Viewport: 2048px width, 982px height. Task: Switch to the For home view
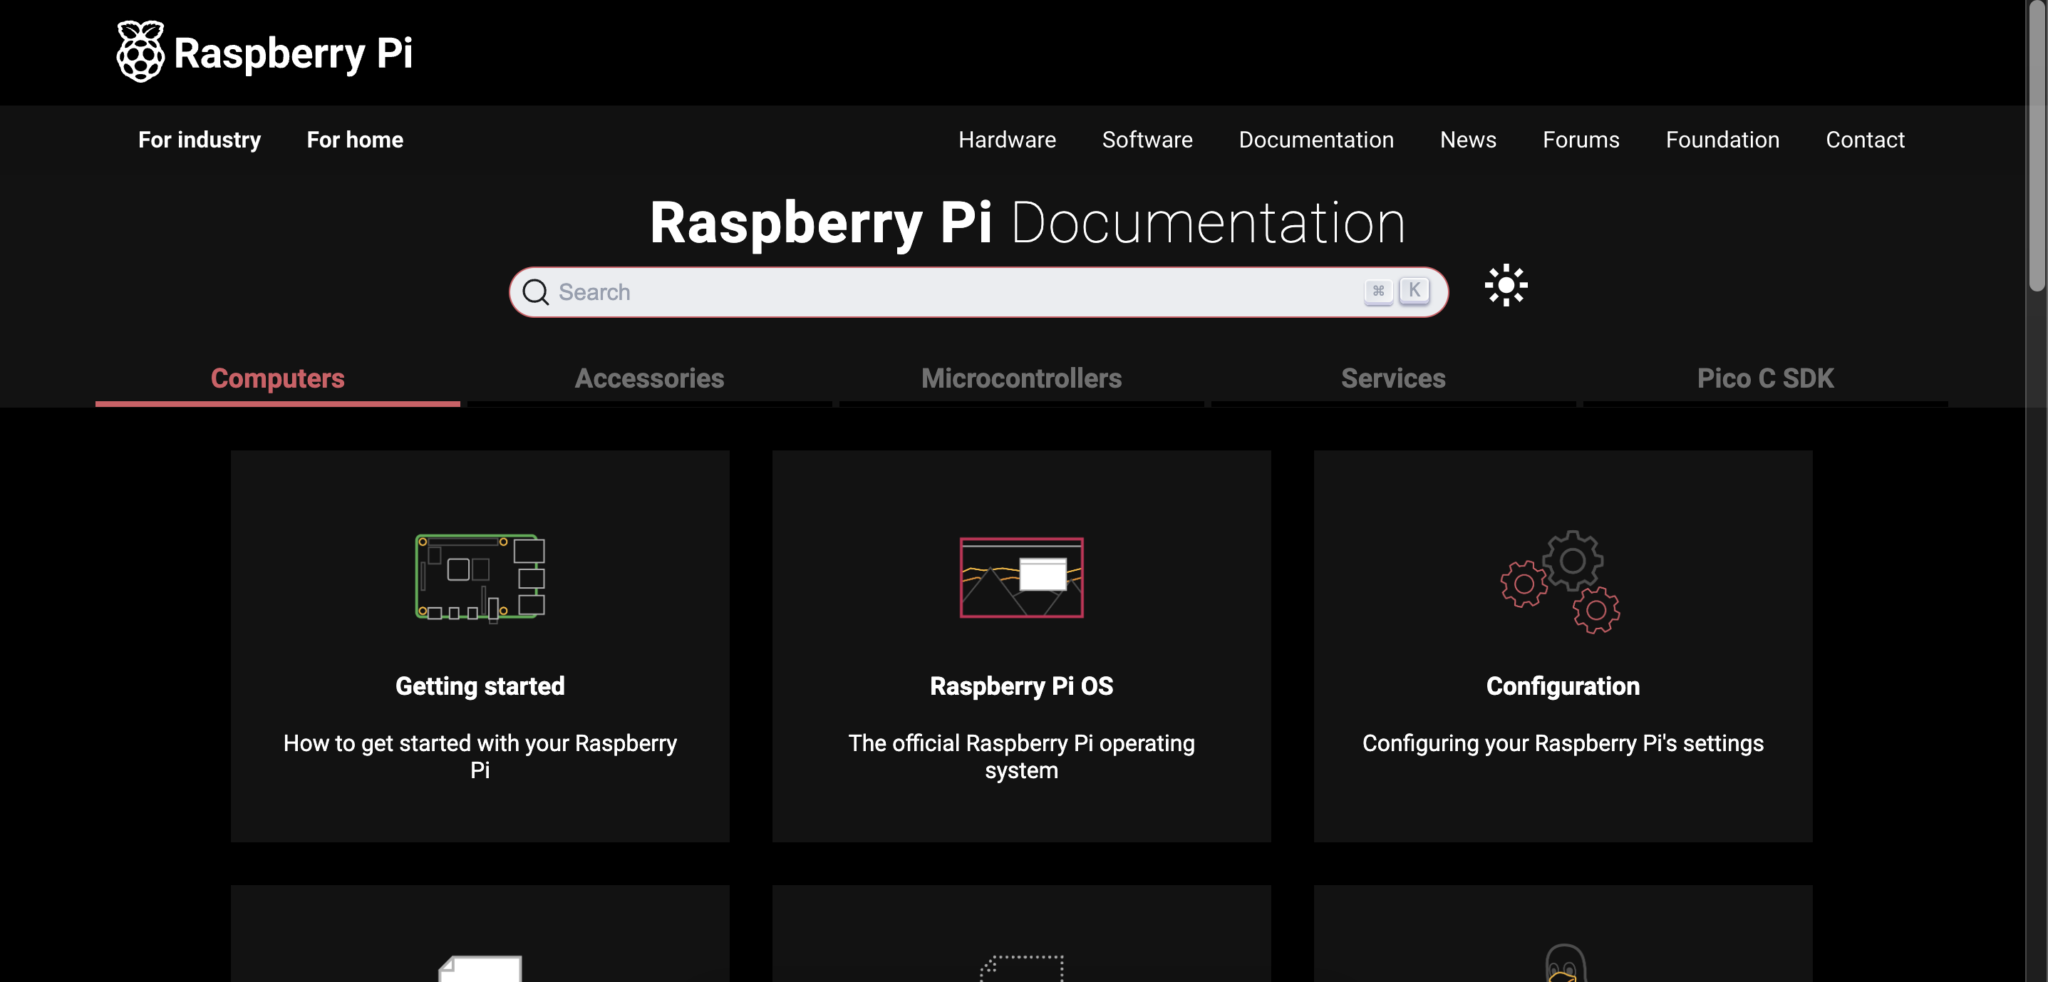click(355, 140)
